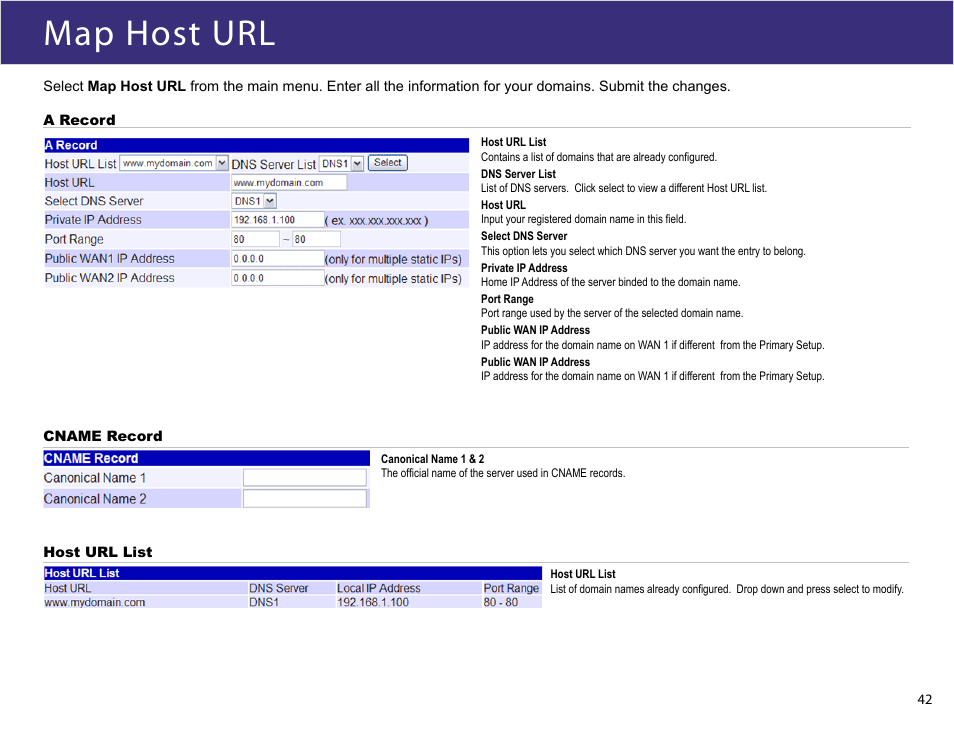
Task: Click the 'Select DNS Server' description heading
Action: [x=524, y=236]
